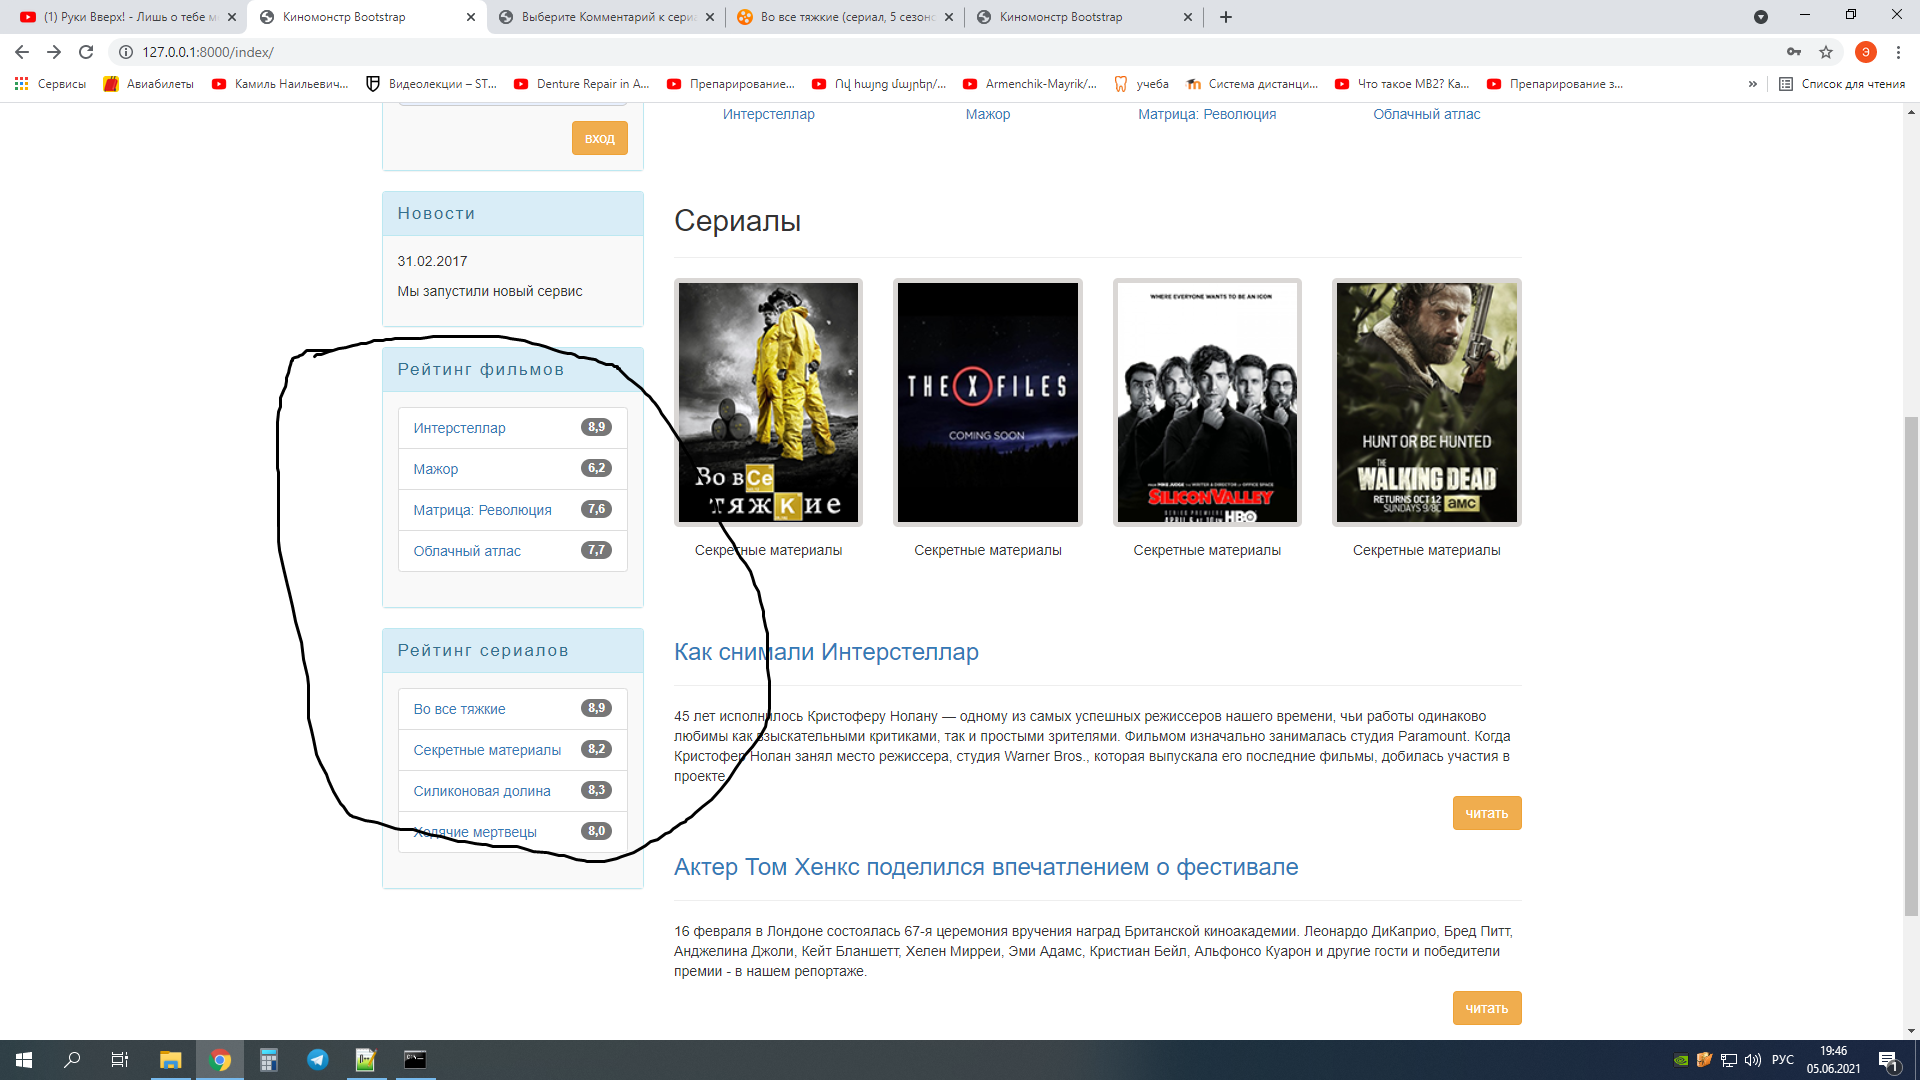Open the Актер Том Хенкс article heading
The image size is (1920, 1080).
tap(986, 867)
